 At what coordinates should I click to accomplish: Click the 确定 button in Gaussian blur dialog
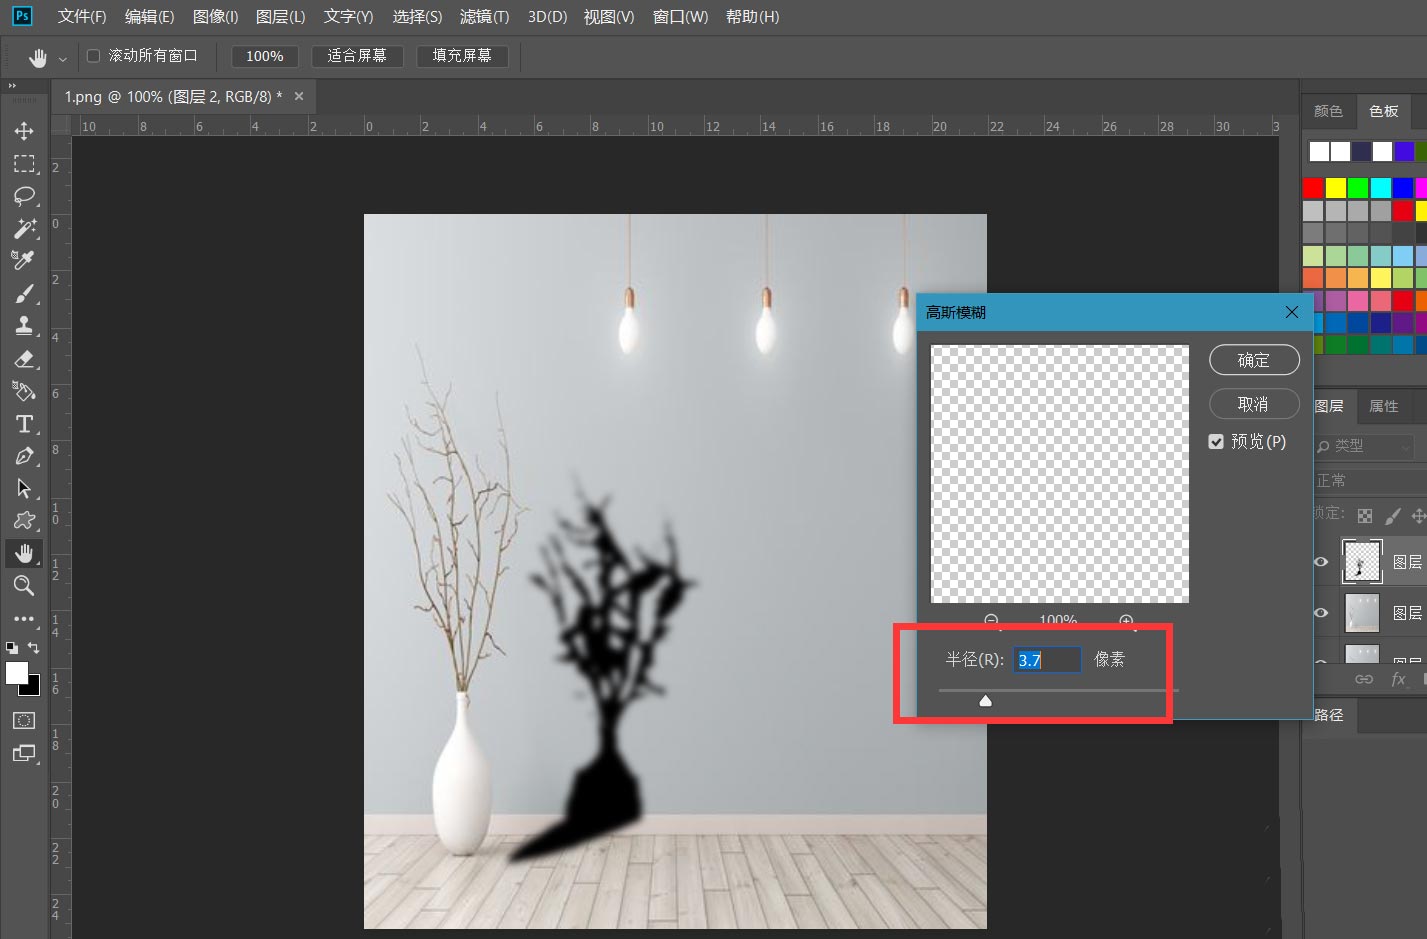click(x=1254, y=360)
